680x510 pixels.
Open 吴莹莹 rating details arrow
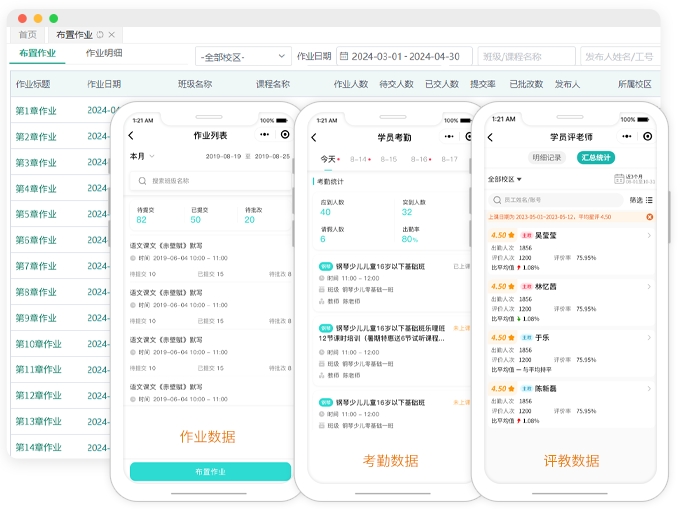click(x=649, y=235)
